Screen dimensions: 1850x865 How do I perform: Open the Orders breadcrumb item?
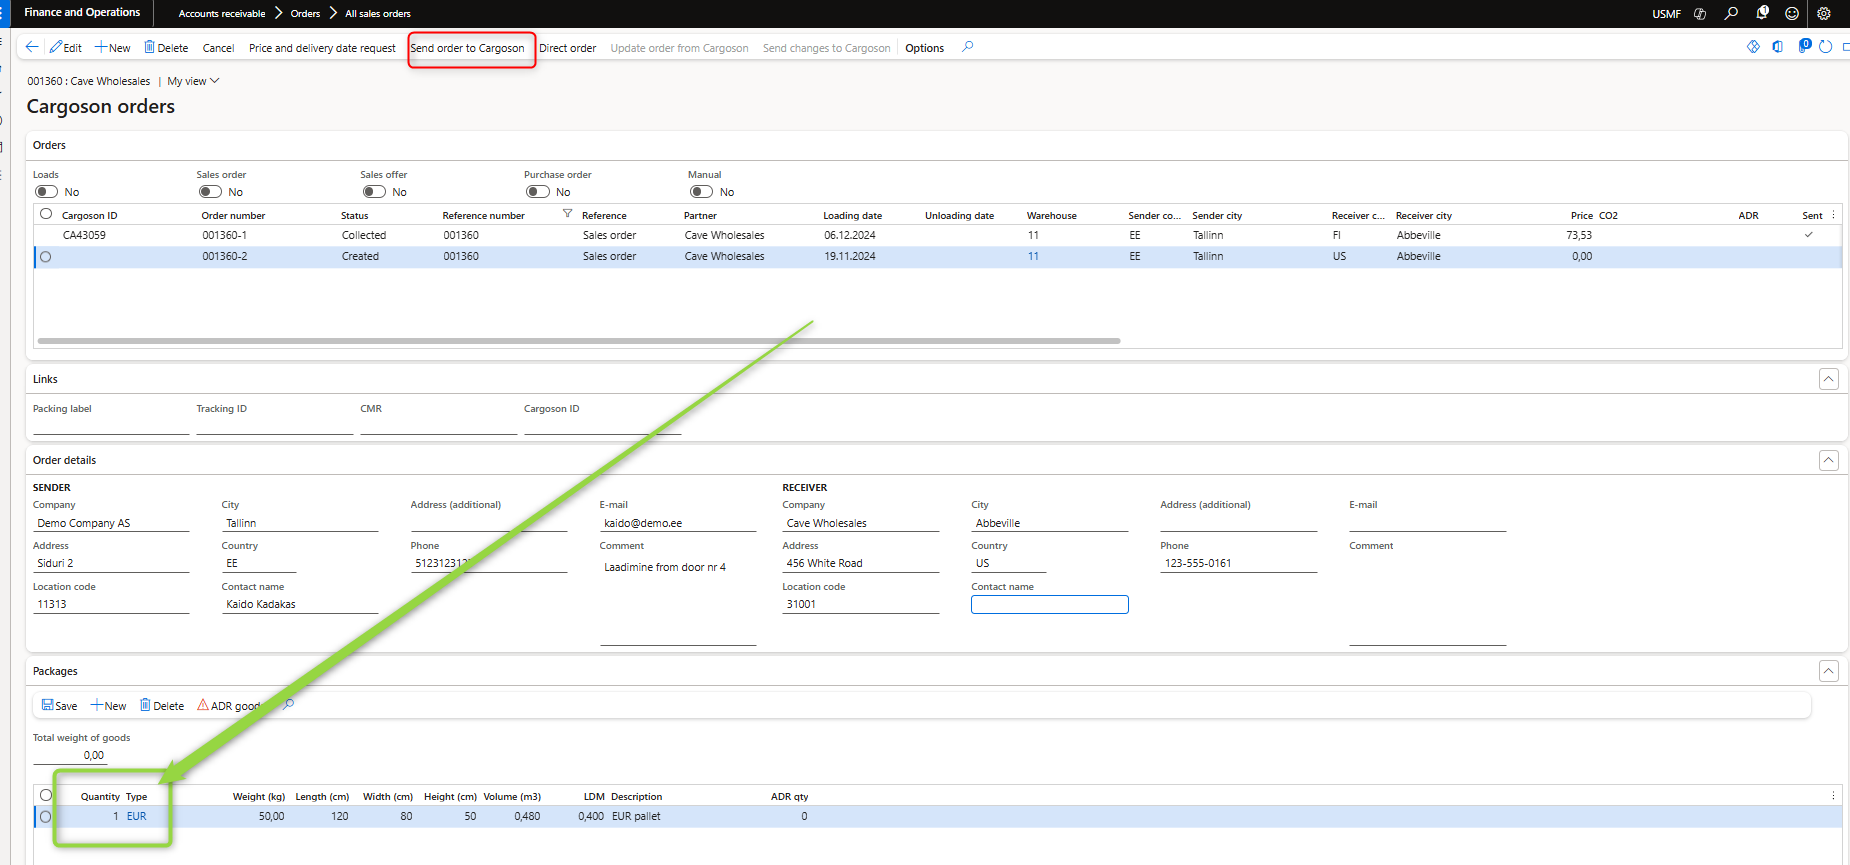(x=305, y=14)
